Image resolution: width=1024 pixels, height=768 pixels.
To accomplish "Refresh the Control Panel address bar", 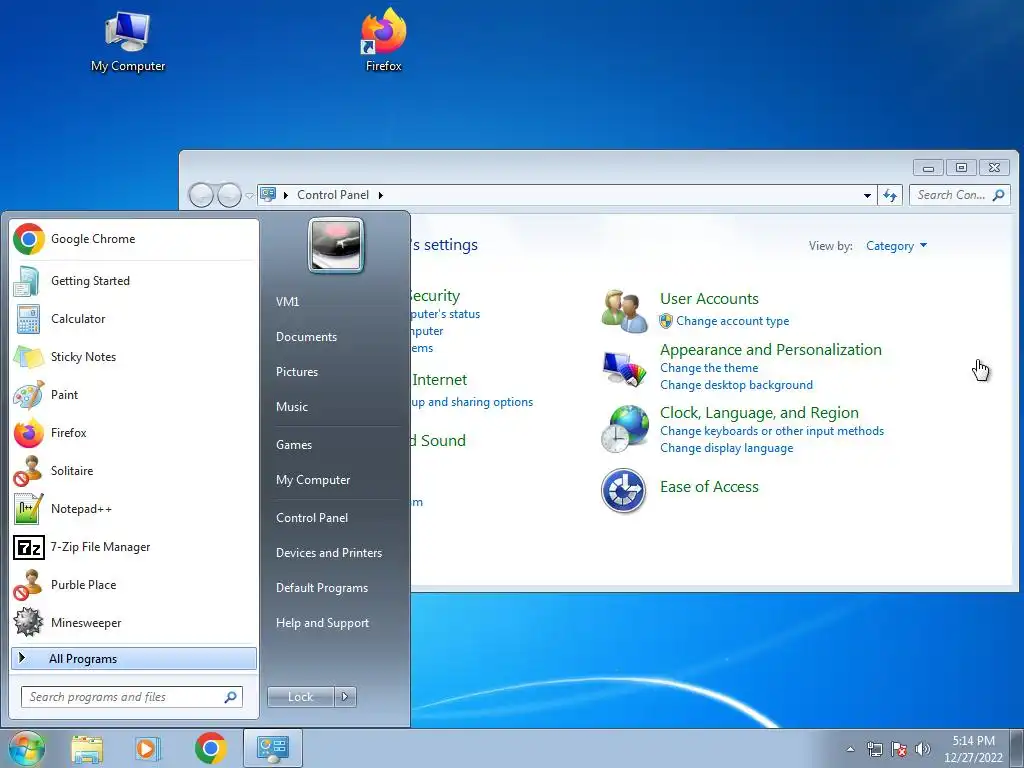I will click(890, 195).
